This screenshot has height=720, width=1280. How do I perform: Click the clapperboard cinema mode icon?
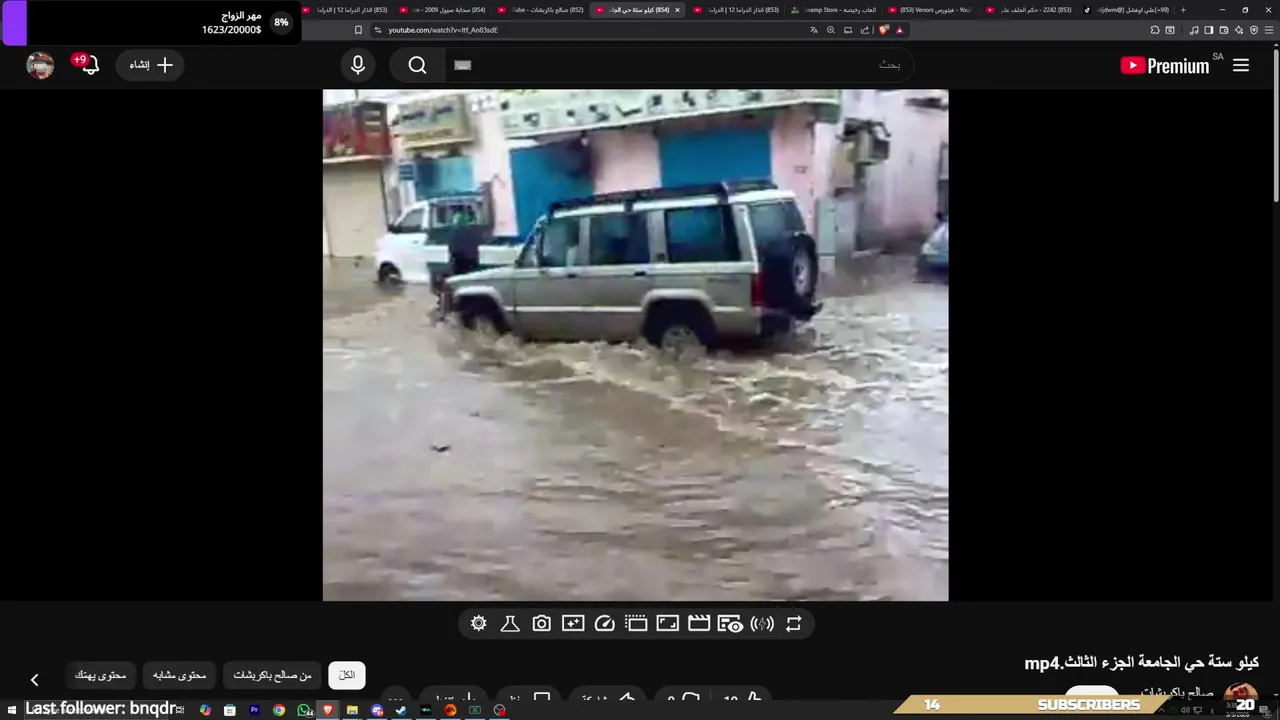(699, 624)
